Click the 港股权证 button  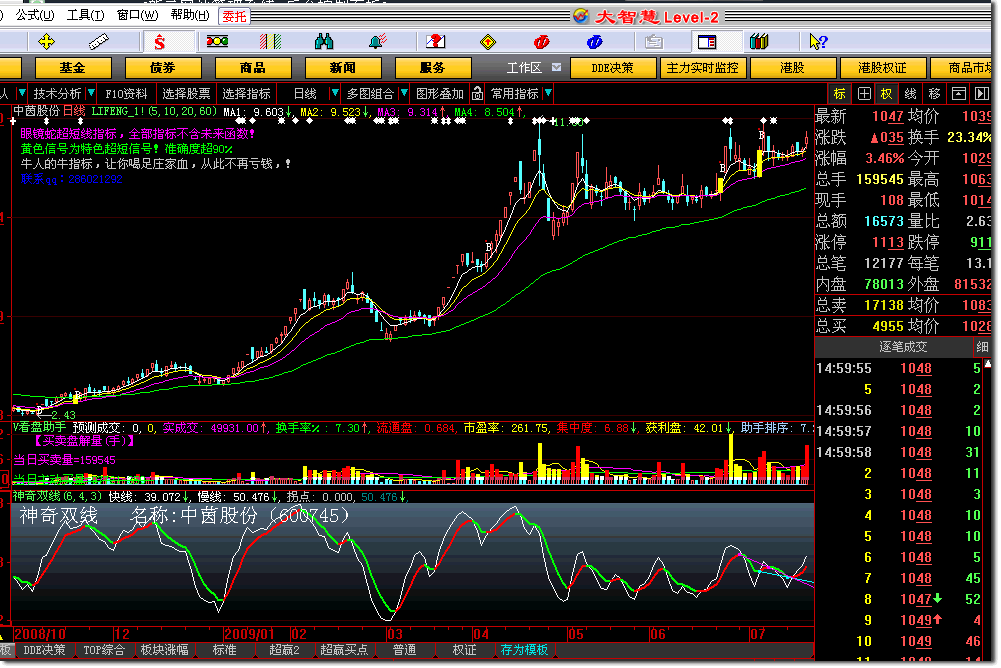pos(883,68)
